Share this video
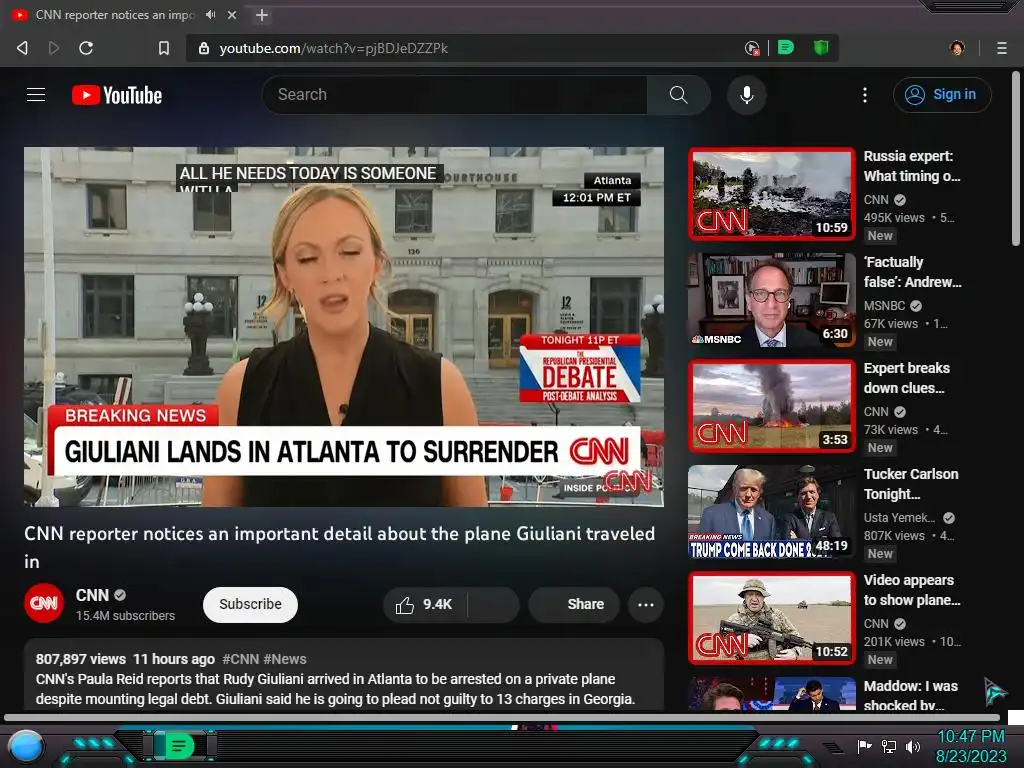The width and height of the screenshot is (1024, 768). [573, 605]
